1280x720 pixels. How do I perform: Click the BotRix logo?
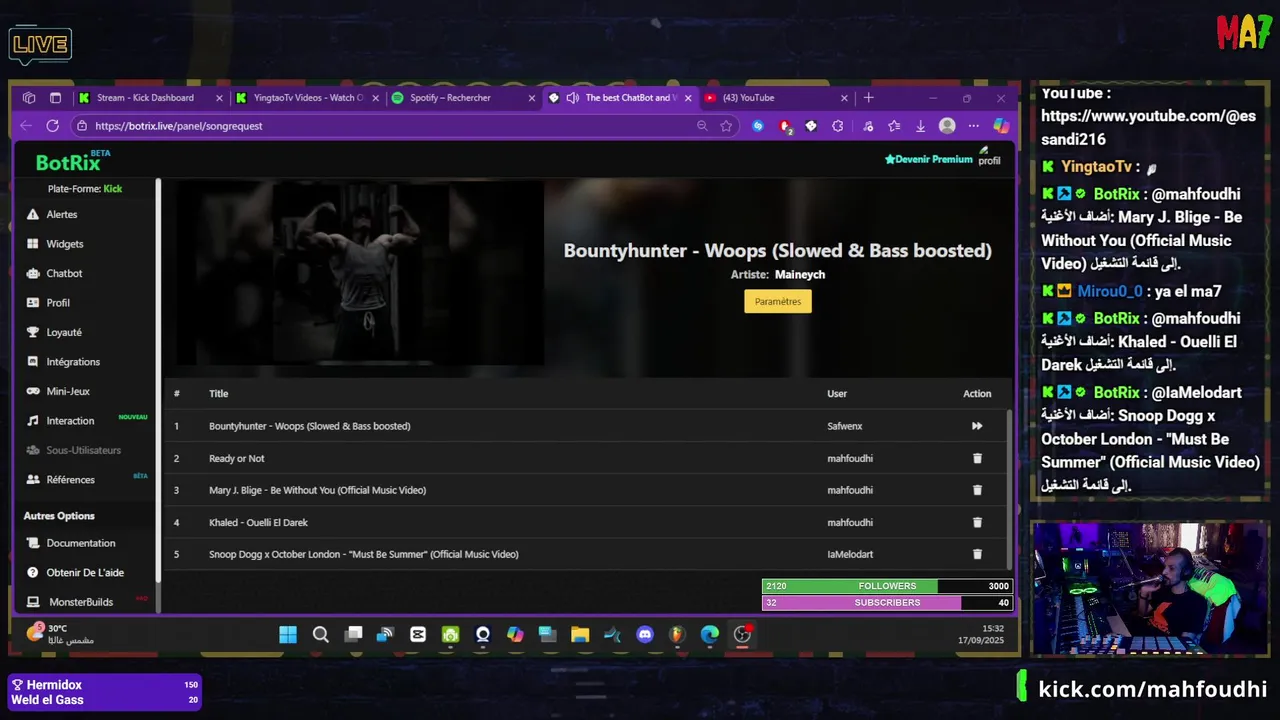coord(68,163)
